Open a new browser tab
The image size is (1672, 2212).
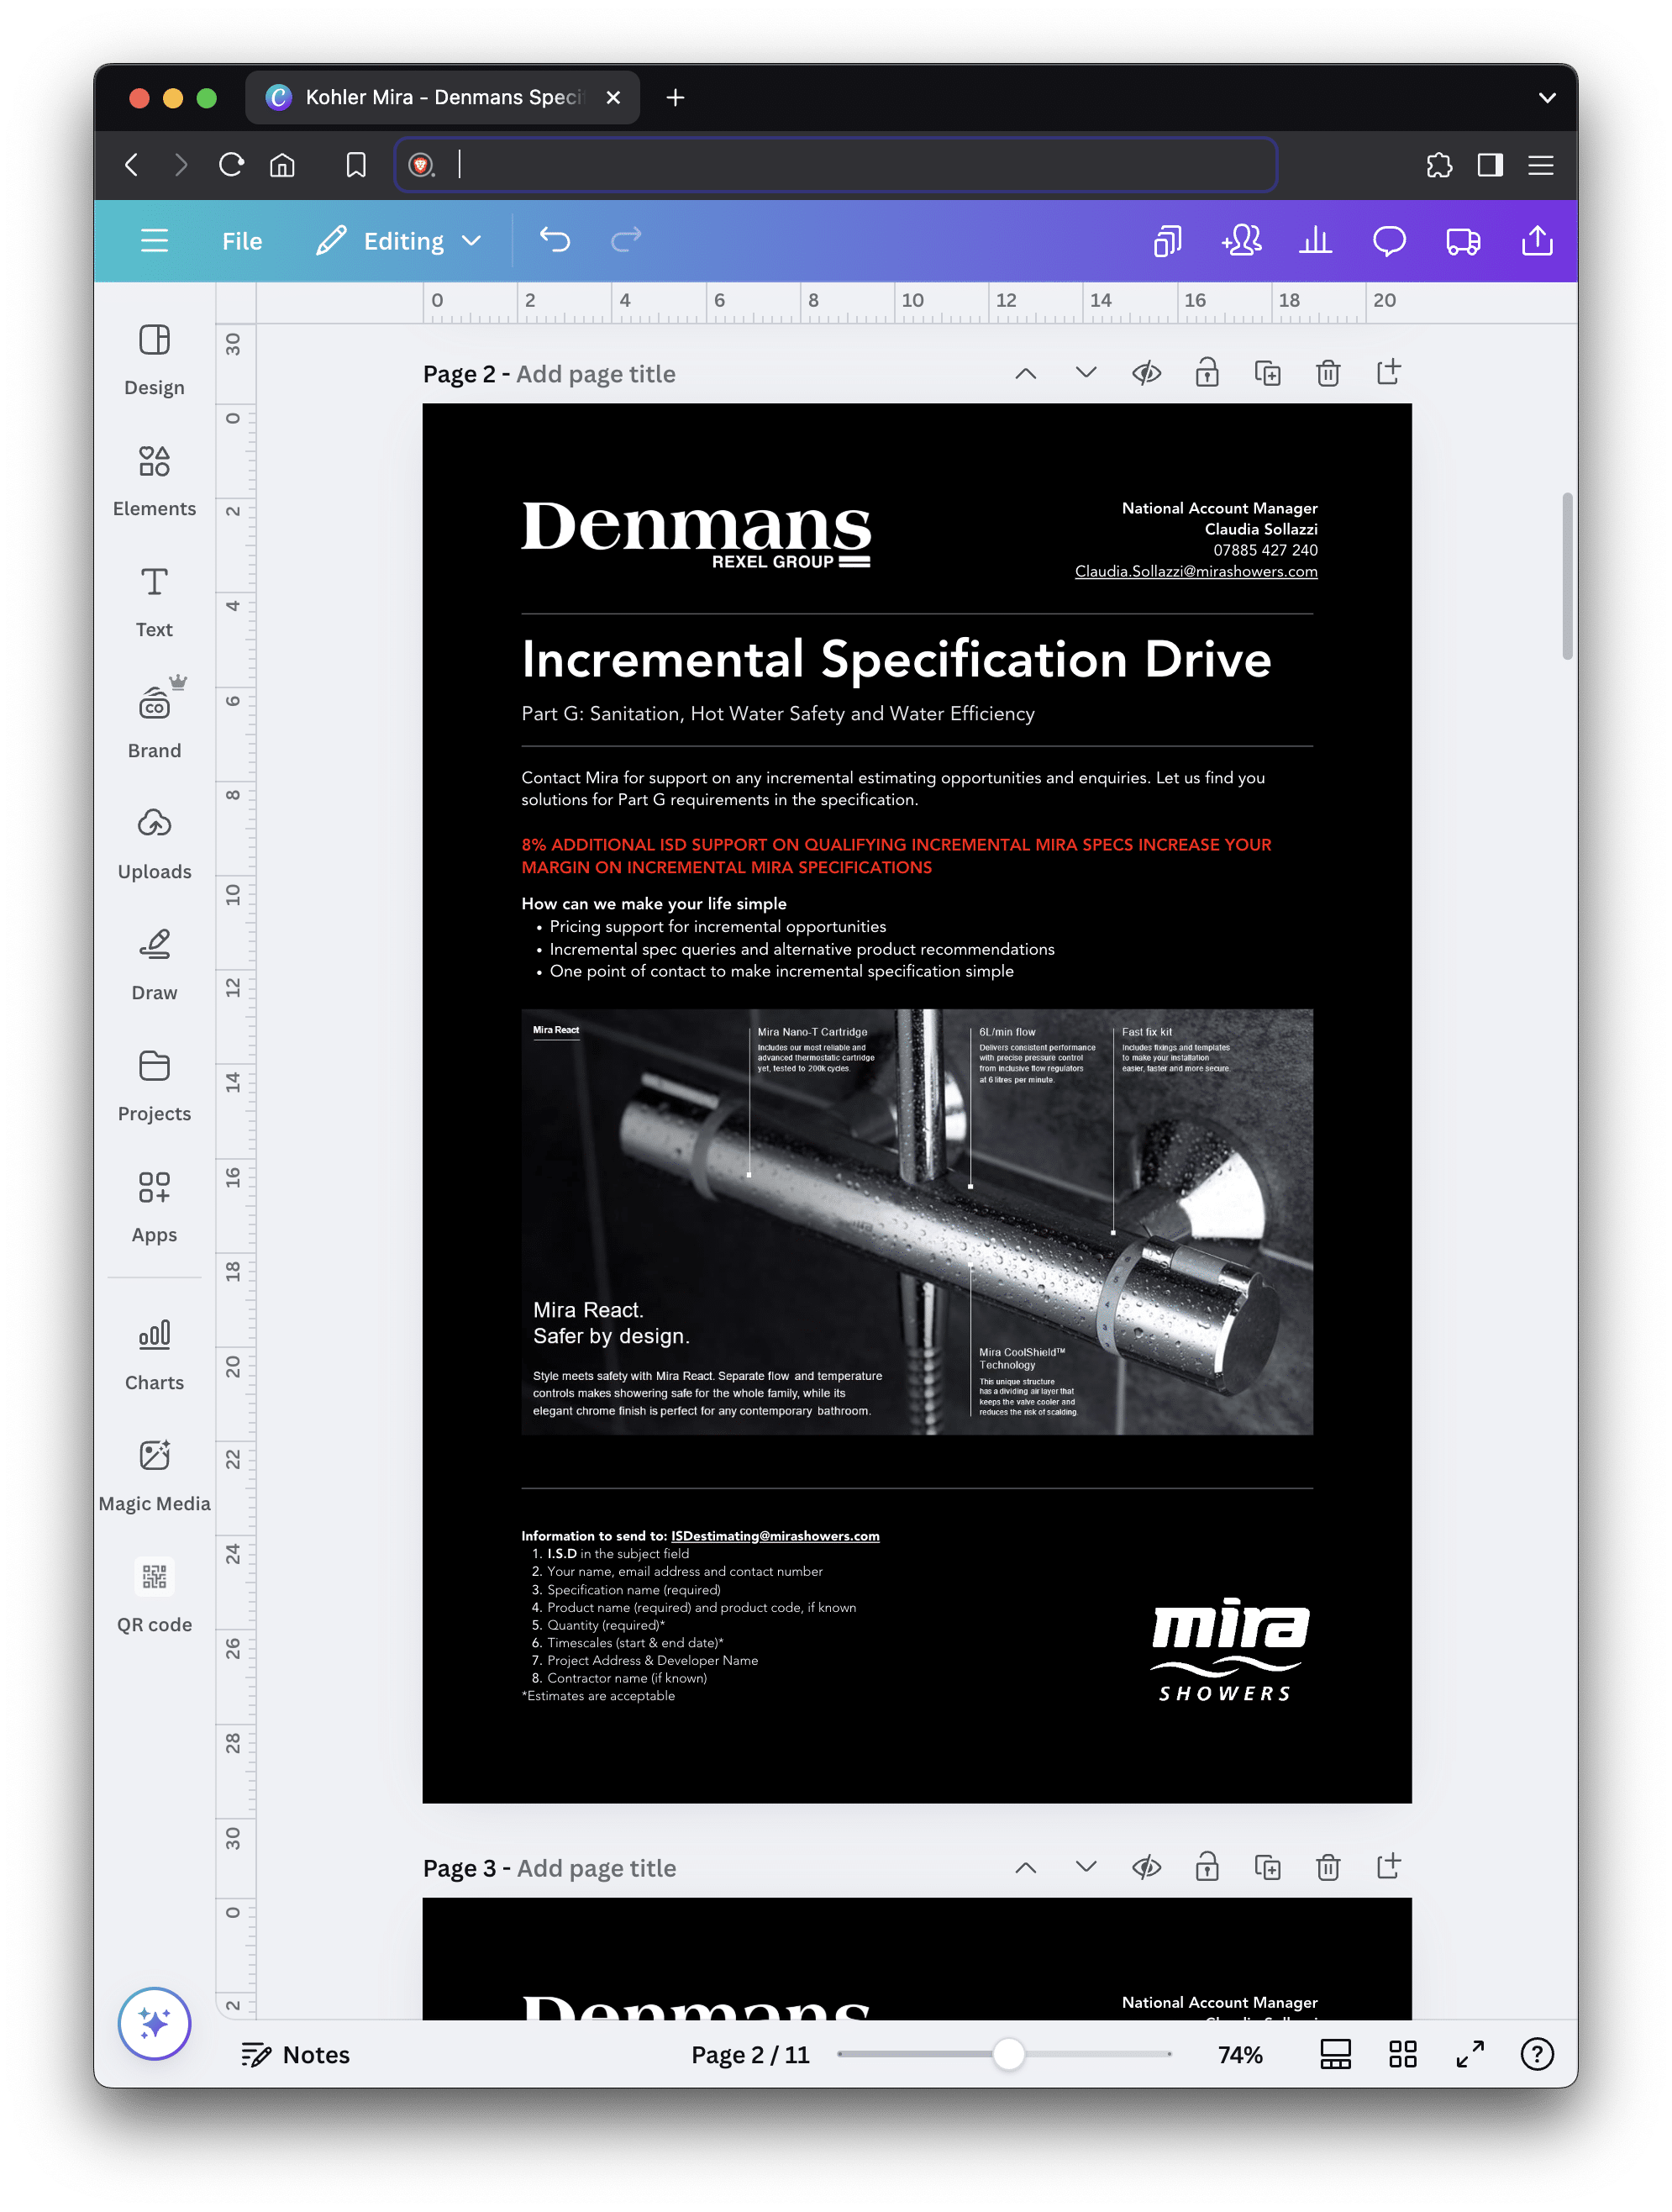tap(675, 98)
